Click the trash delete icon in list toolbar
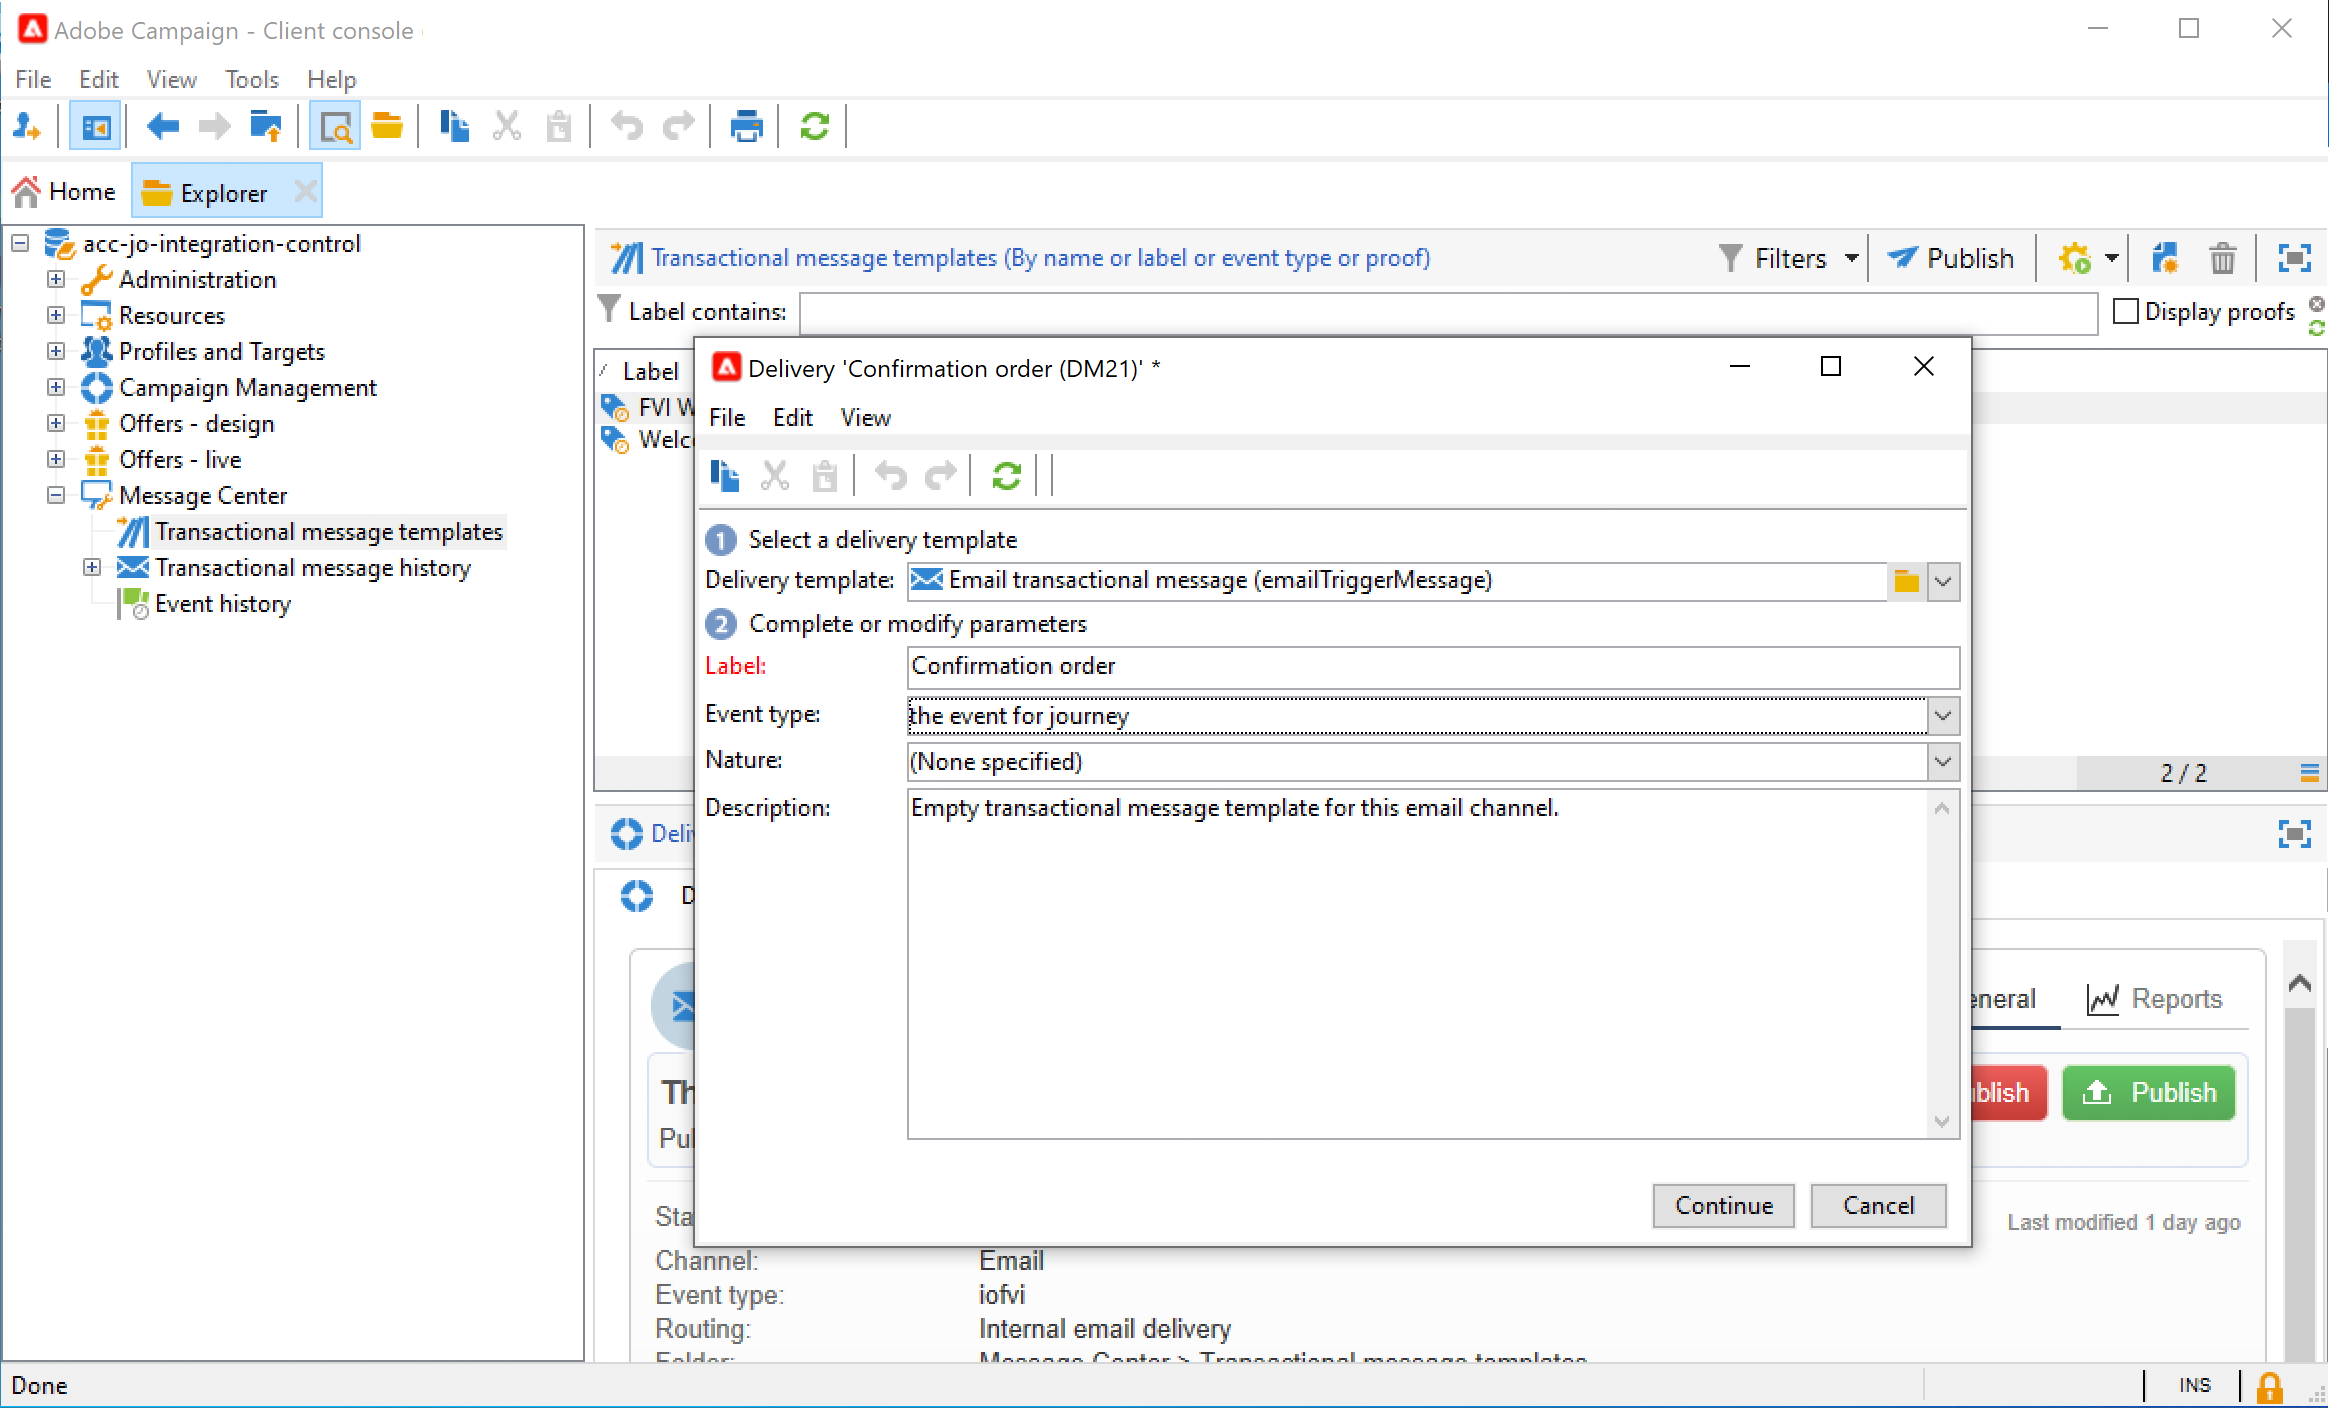 (2222, 259)
